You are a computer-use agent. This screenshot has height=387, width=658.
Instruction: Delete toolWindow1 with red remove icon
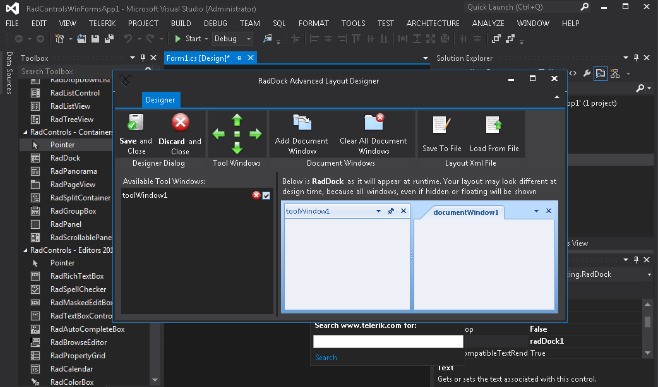point(256,195)
